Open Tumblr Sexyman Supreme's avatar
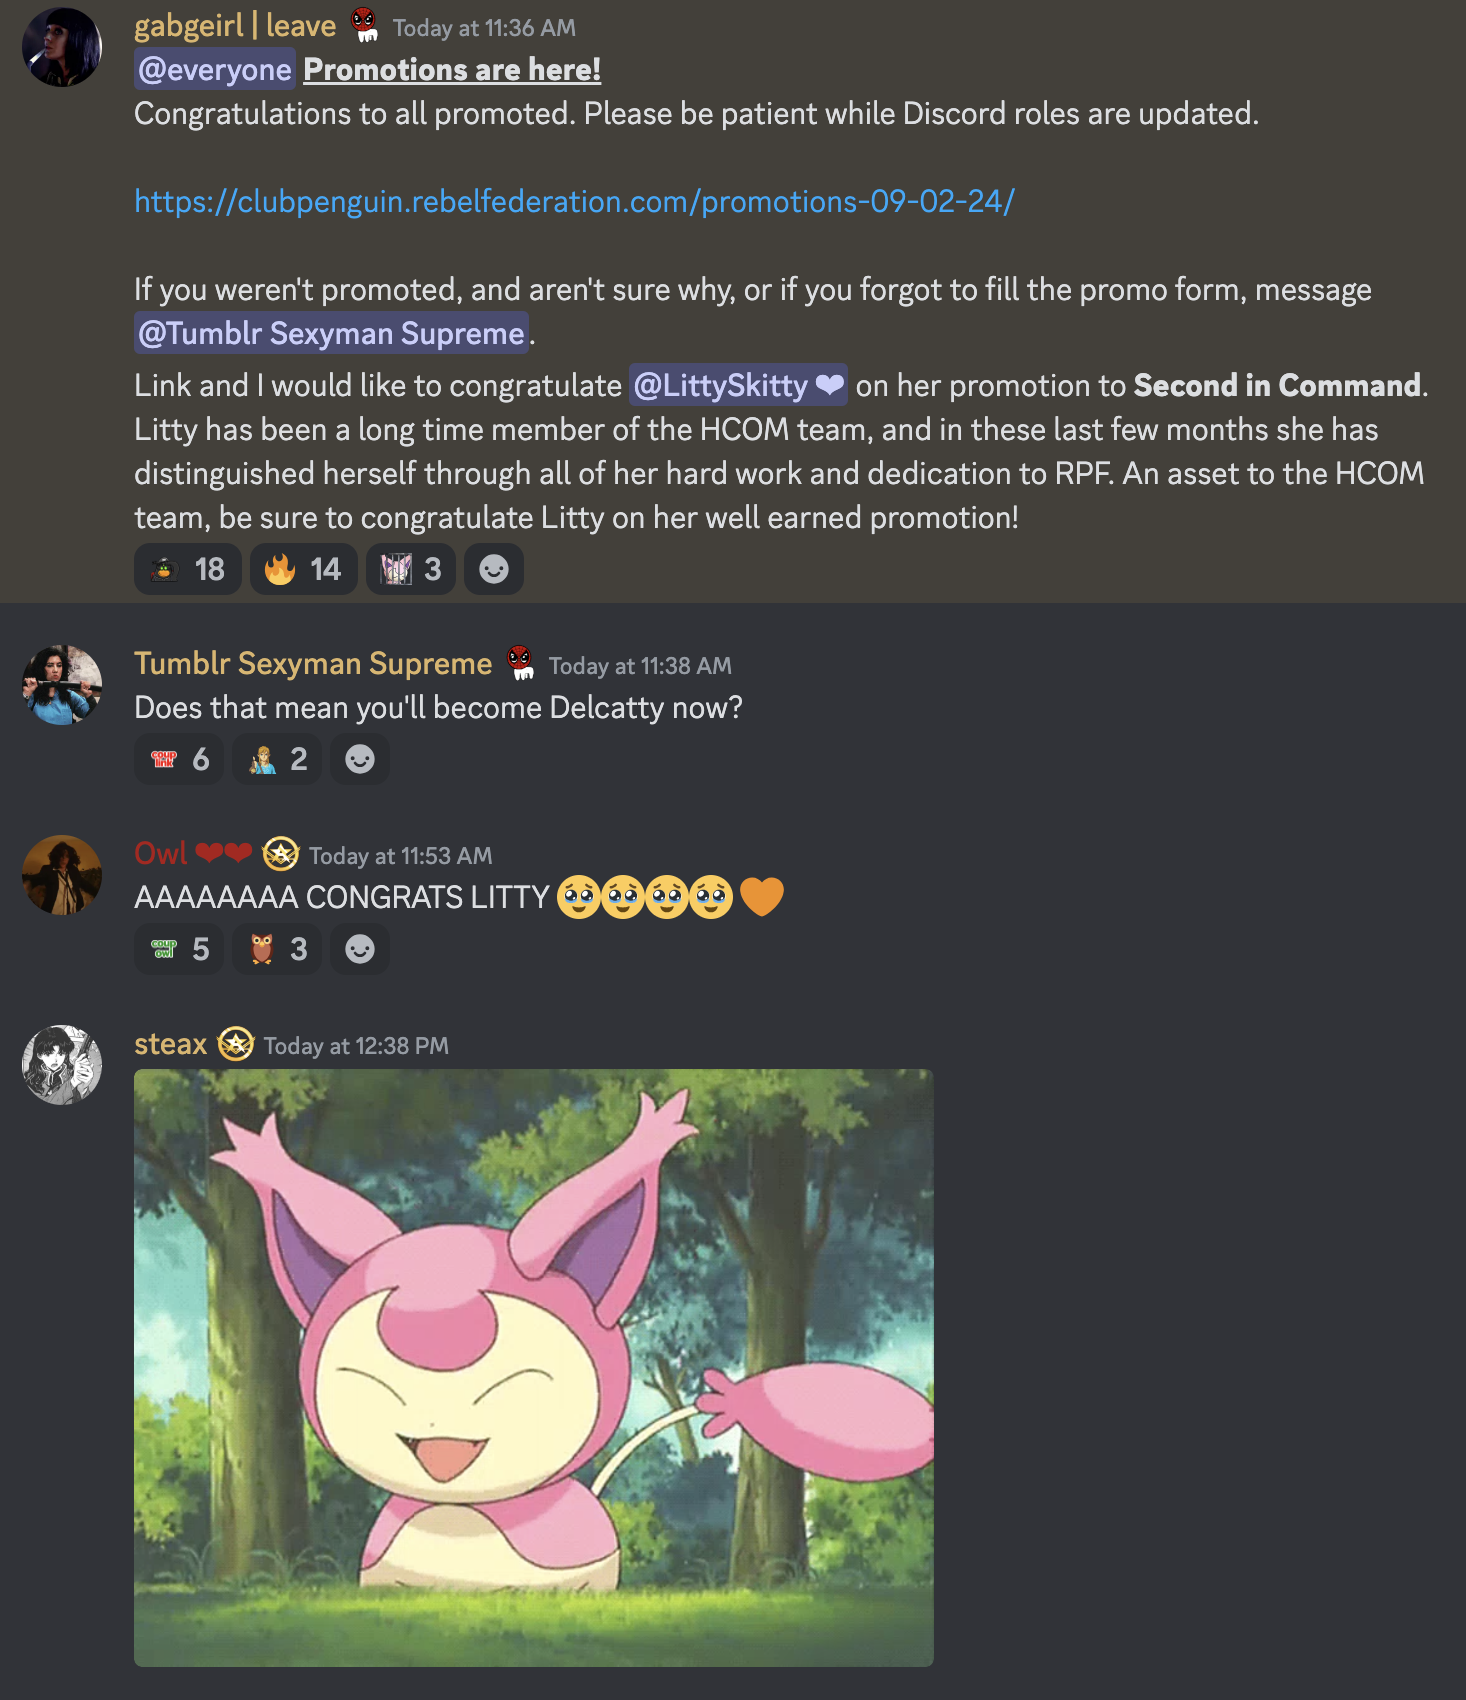The width and height of the screenshot is (1466, 1700). [x=62, y=685]
